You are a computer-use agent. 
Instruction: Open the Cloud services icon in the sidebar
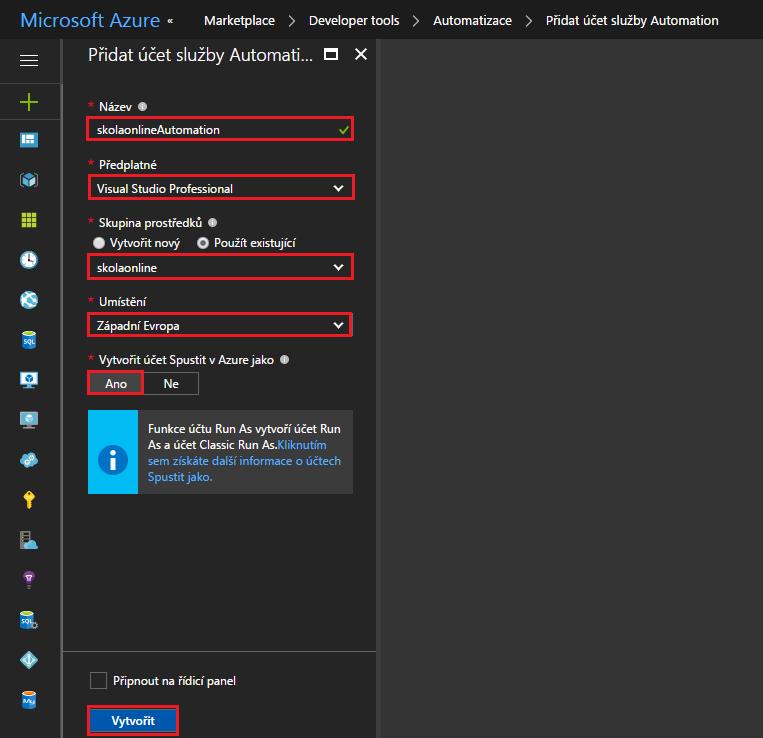pyautogui.click(x=29, y=460)
